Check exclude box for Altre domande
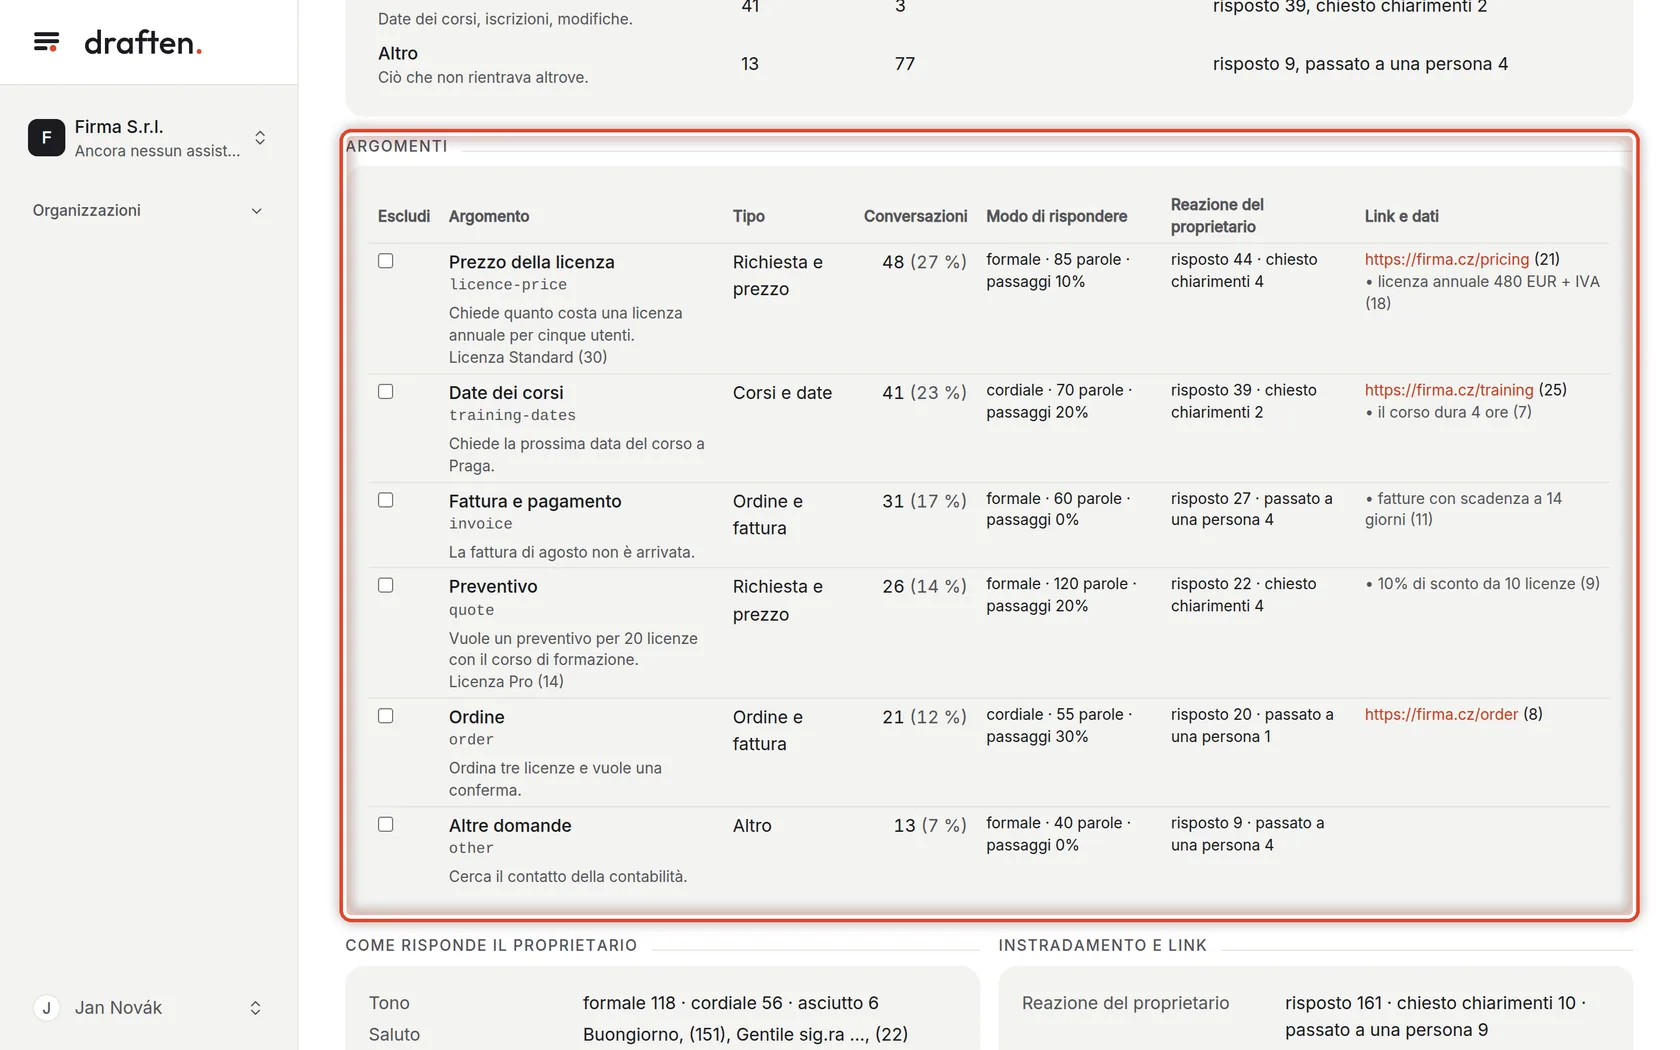This screenshot has width=1680, height=1050. pos(385,824)
